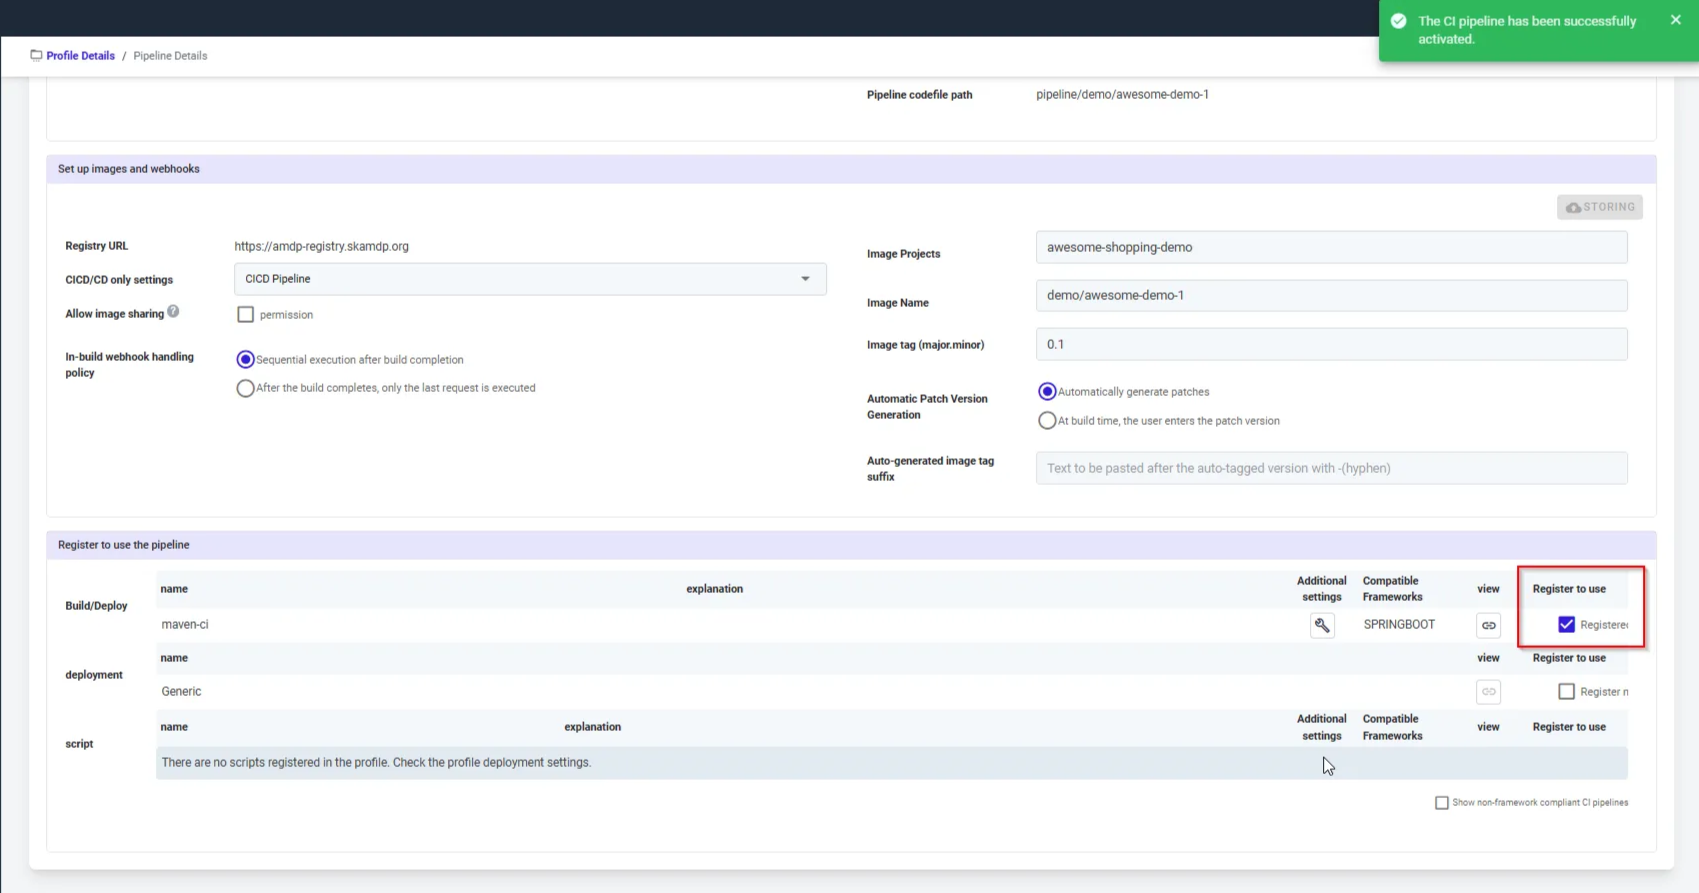
Task: Dismiss the CI pipeline activated notification
Action: tap(1676, 20)
